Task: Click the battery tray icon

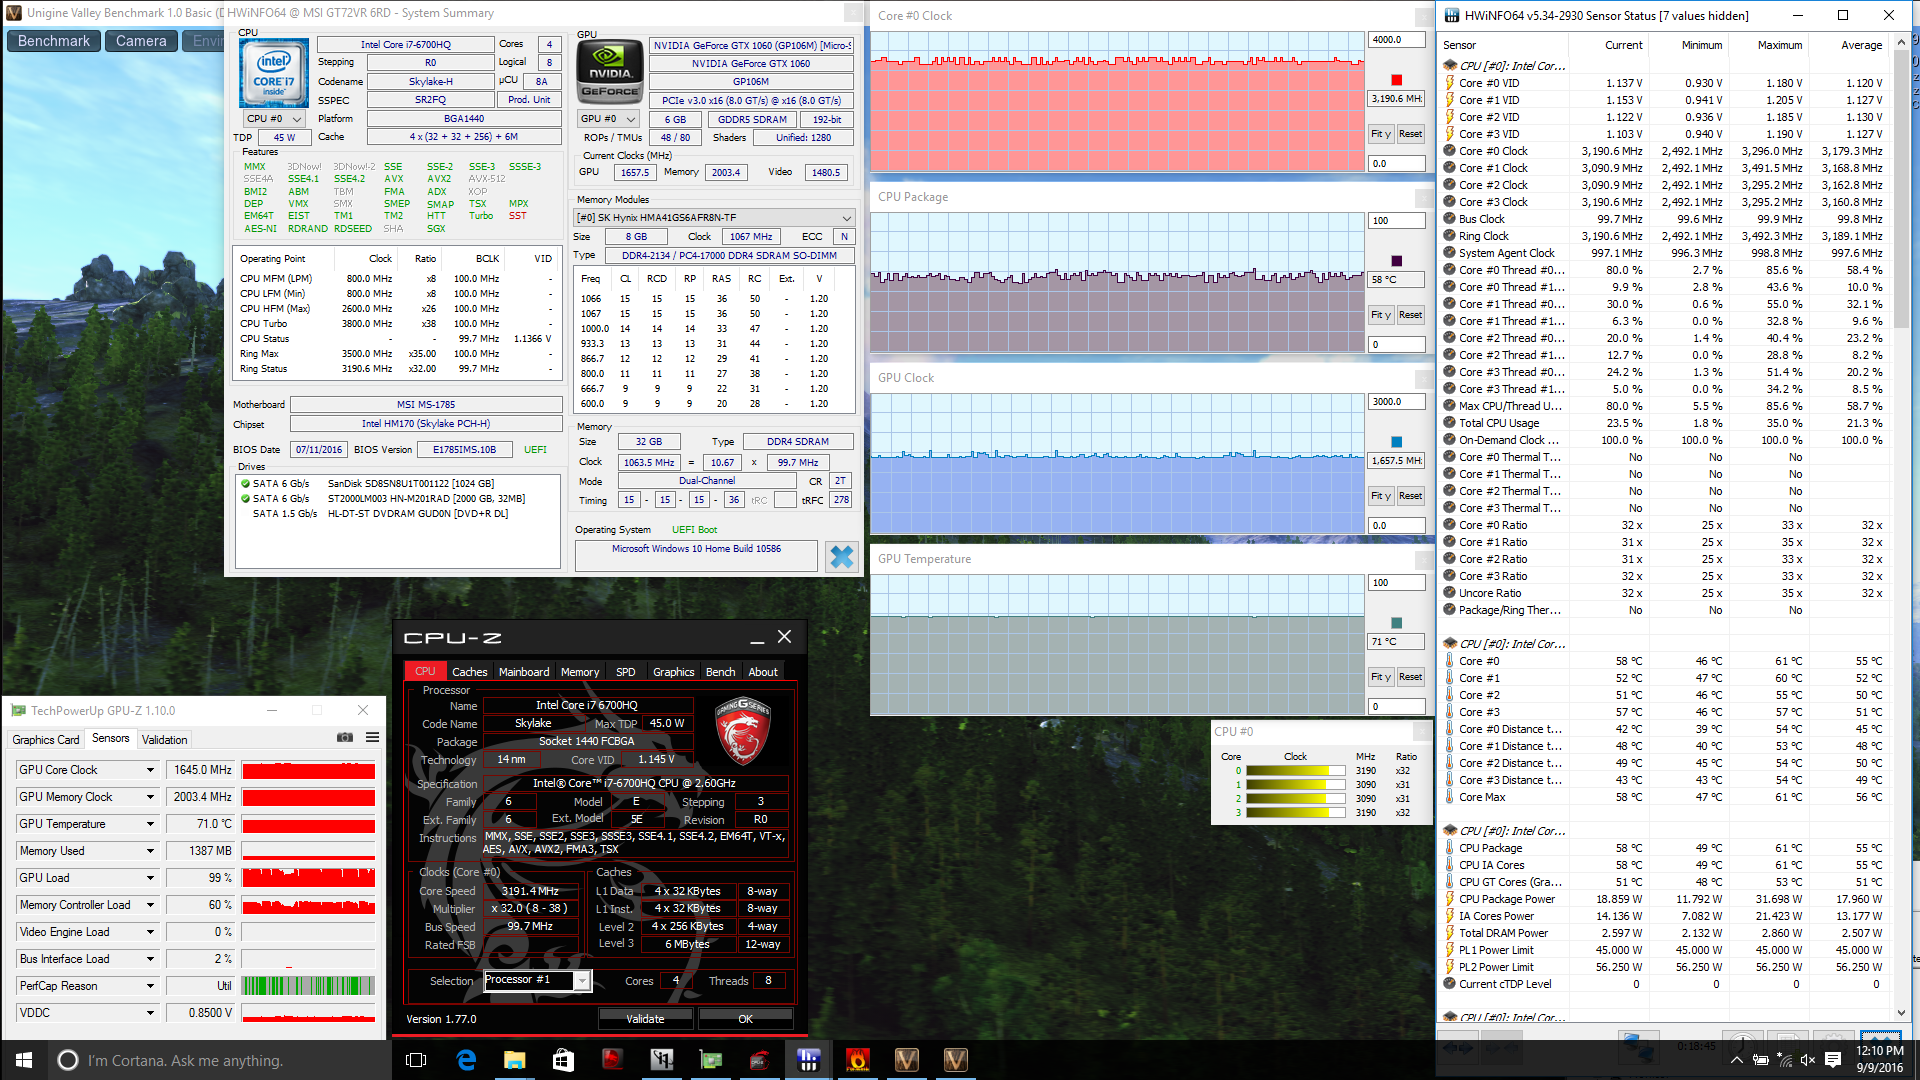Action: coord(1761,1060)
